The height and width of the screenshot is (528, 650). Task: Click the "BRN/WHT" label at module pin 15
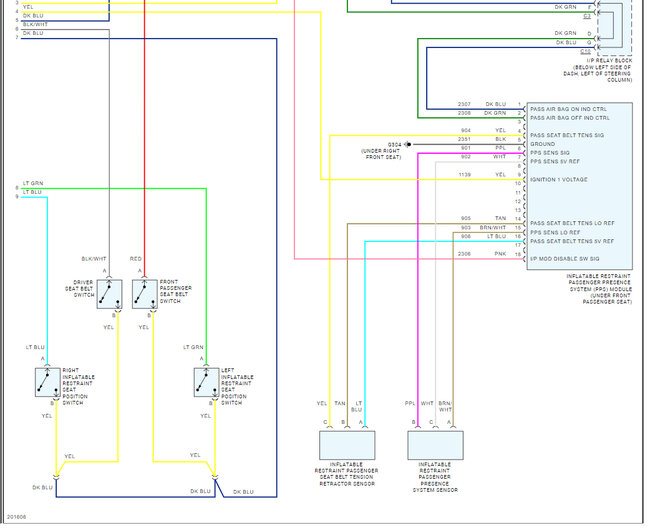click(493, 228)
